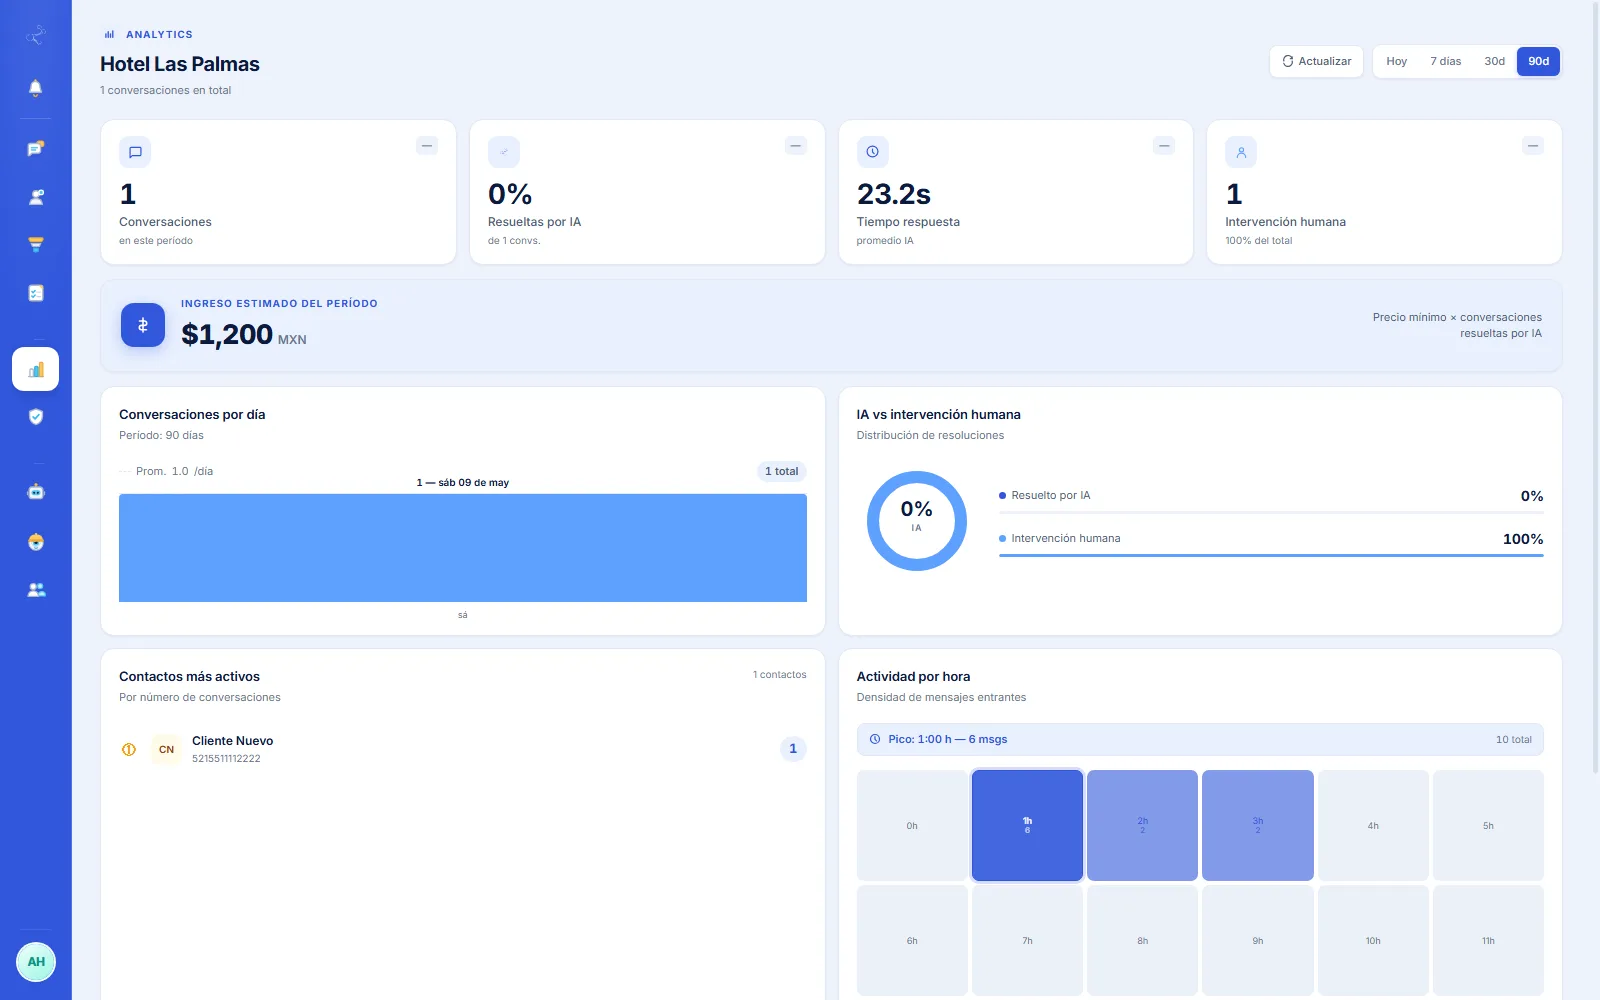Select the Hoy time range
Viewport: 1600px width, 1000px height.
pyautogui.click(x=1396, y=62)
